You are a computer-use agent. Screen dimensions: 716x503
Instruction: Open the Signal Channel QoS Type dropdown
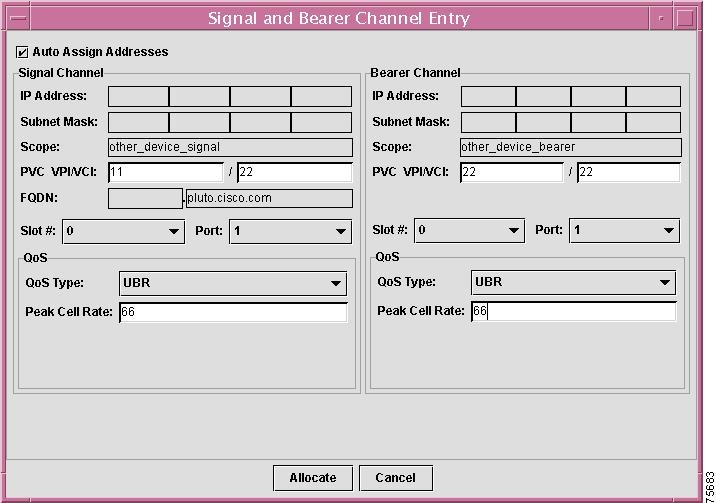point(232,283)
